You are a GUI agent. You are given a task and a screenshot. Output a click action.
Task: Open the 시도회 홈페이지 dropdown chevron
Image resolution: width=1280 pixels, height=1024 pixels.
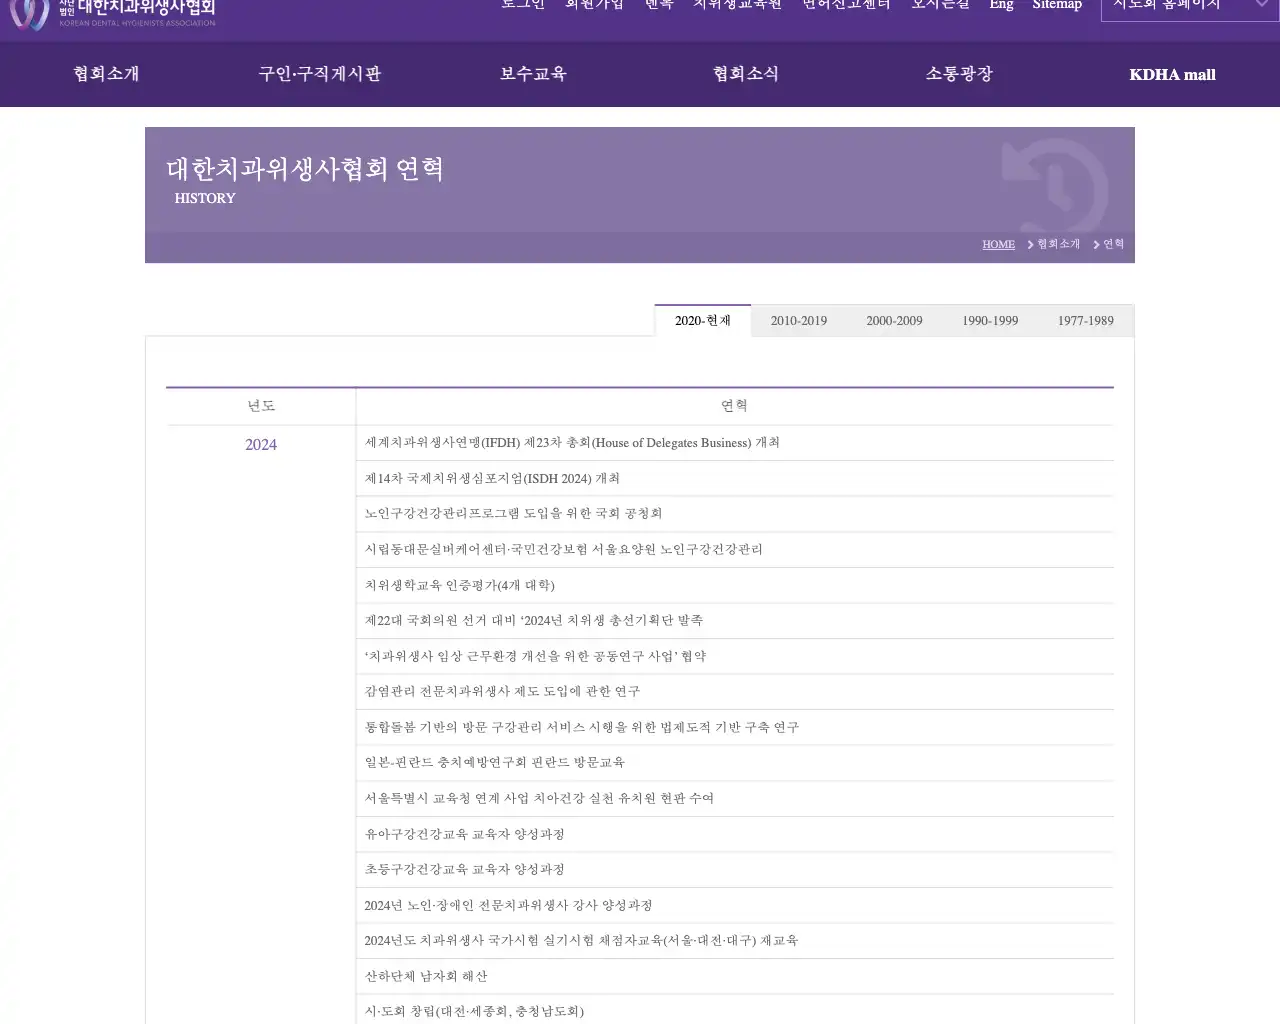click(x=1262, y=5)
